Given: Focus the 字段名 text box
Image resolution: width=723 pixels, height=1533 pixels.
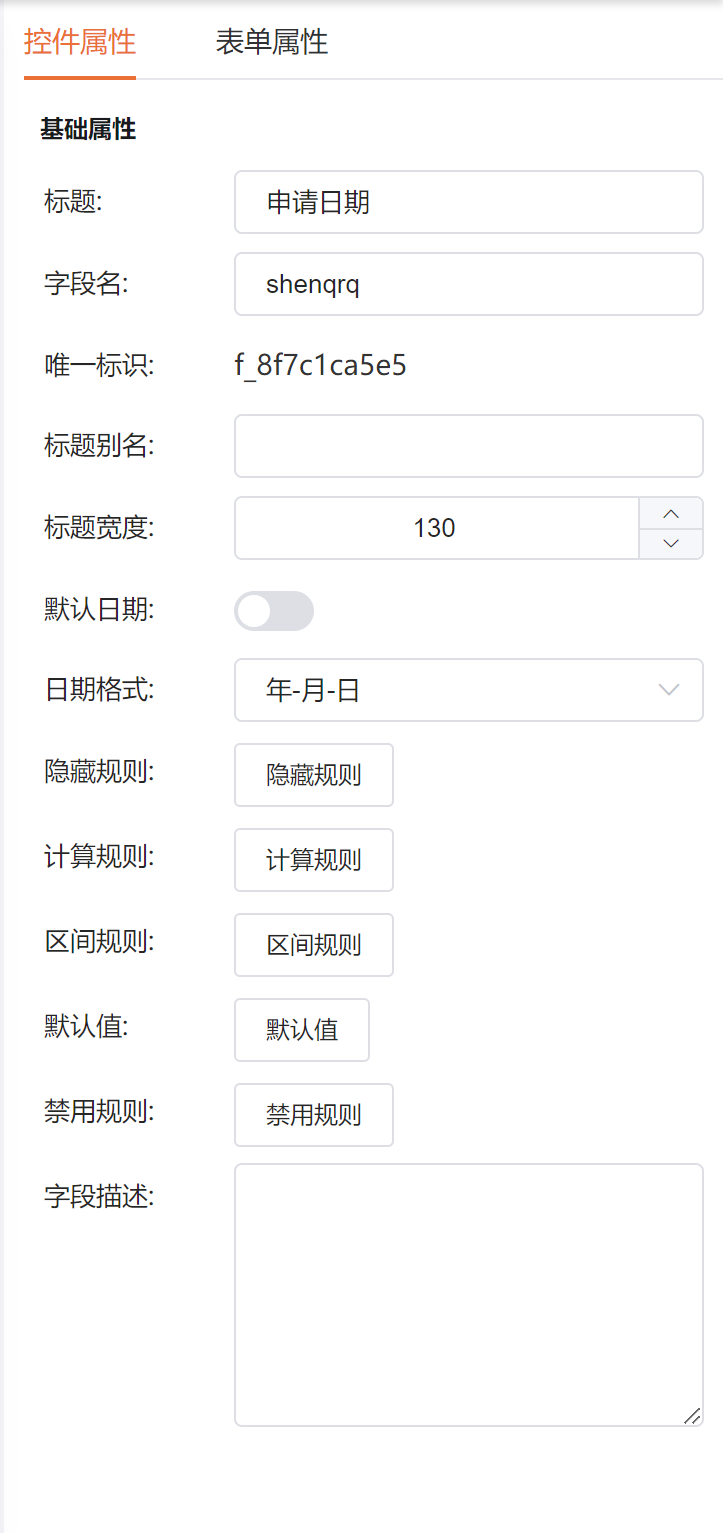Looking at the screenshot, I should [468, 284].
